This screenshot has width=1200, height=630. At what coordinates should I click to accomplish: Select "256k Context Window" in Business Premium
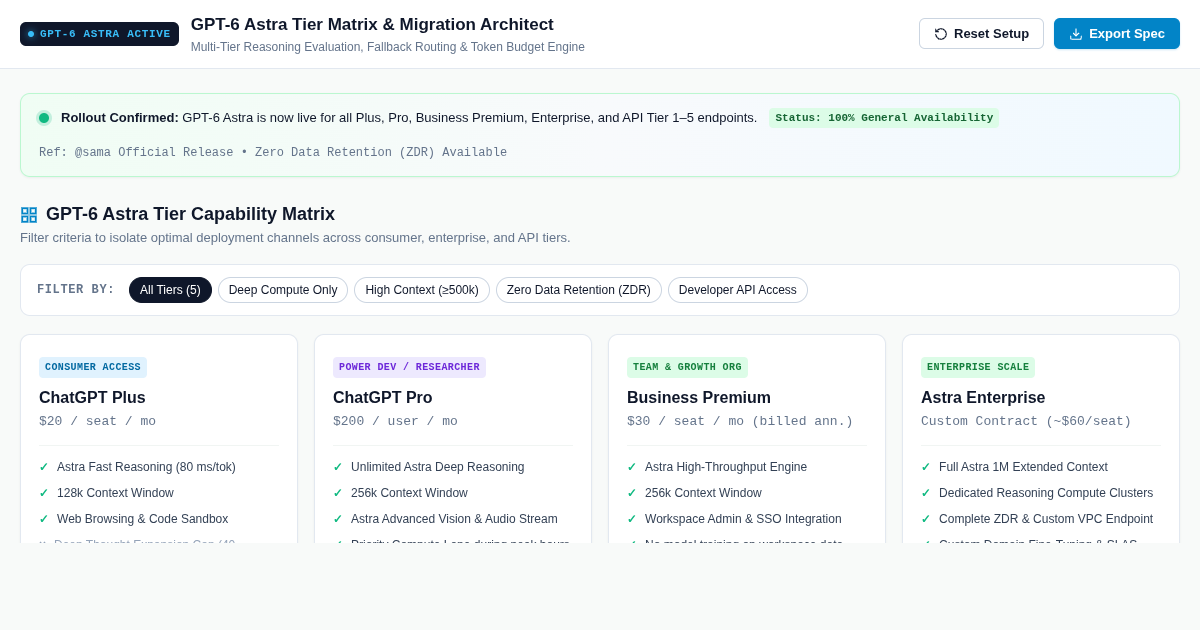tap(703, 493)
